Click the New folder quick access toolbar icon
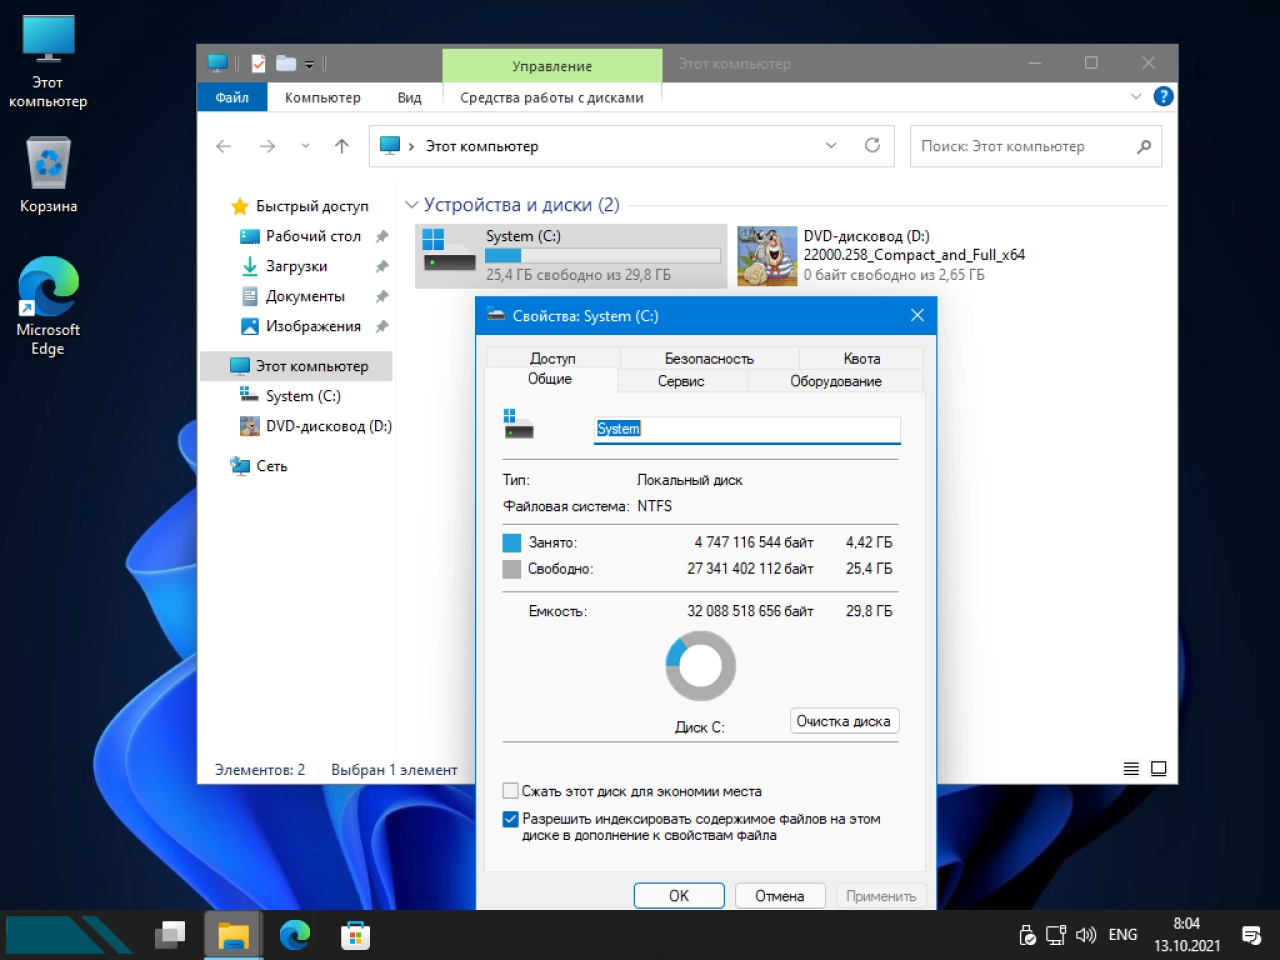The image size is (1280, 960). tap(286, 63)
